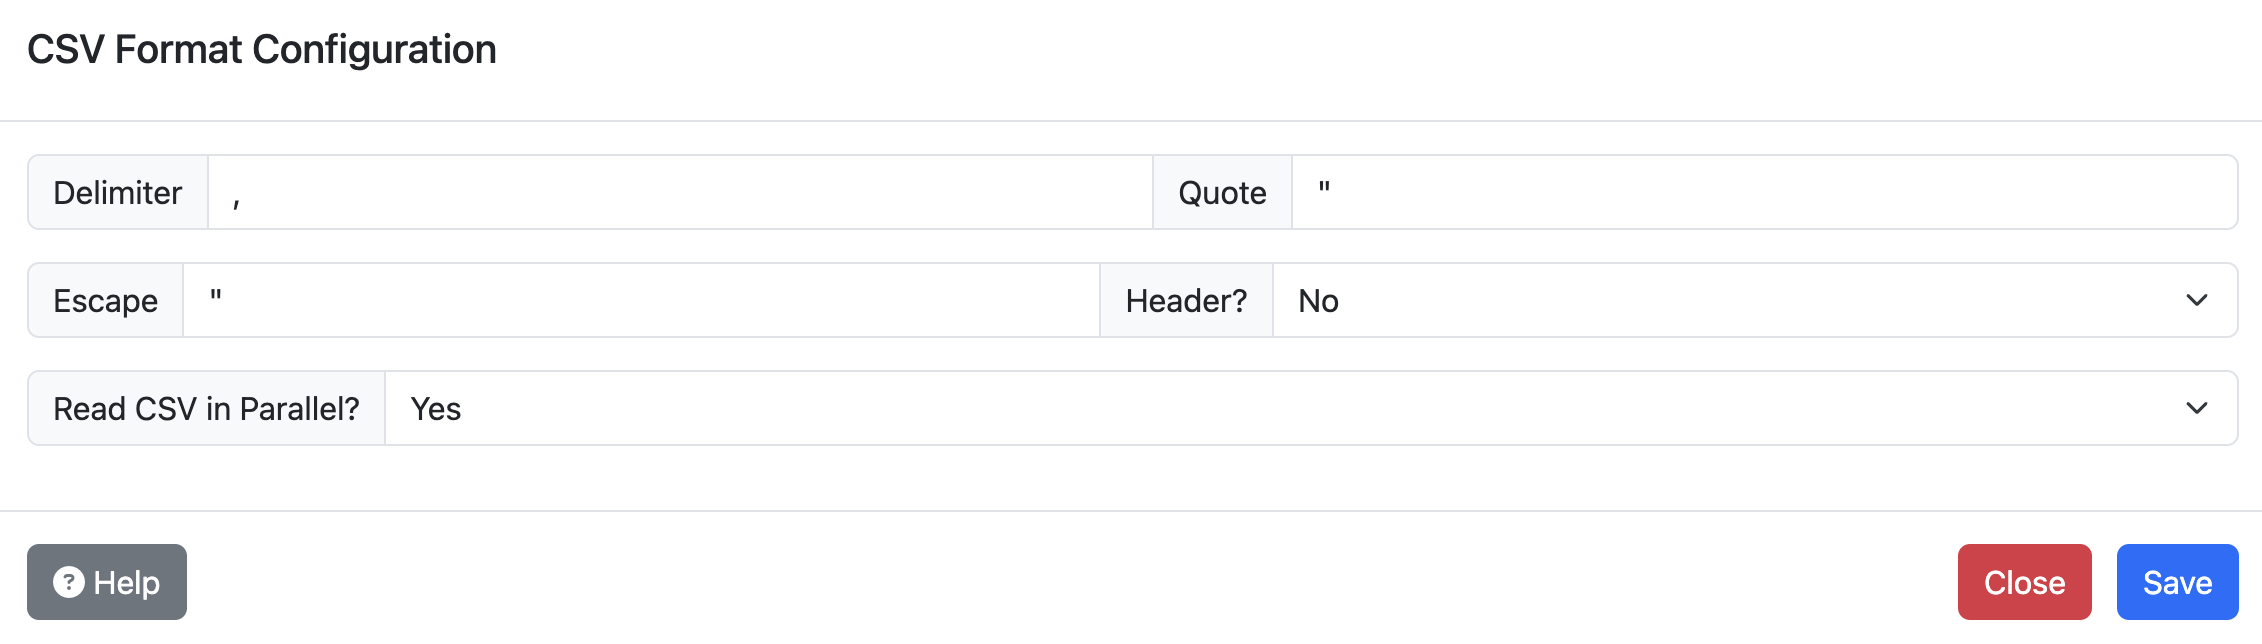Open the Header? dropdown
Viewport: 2262px width, 644px height.
1754,300
